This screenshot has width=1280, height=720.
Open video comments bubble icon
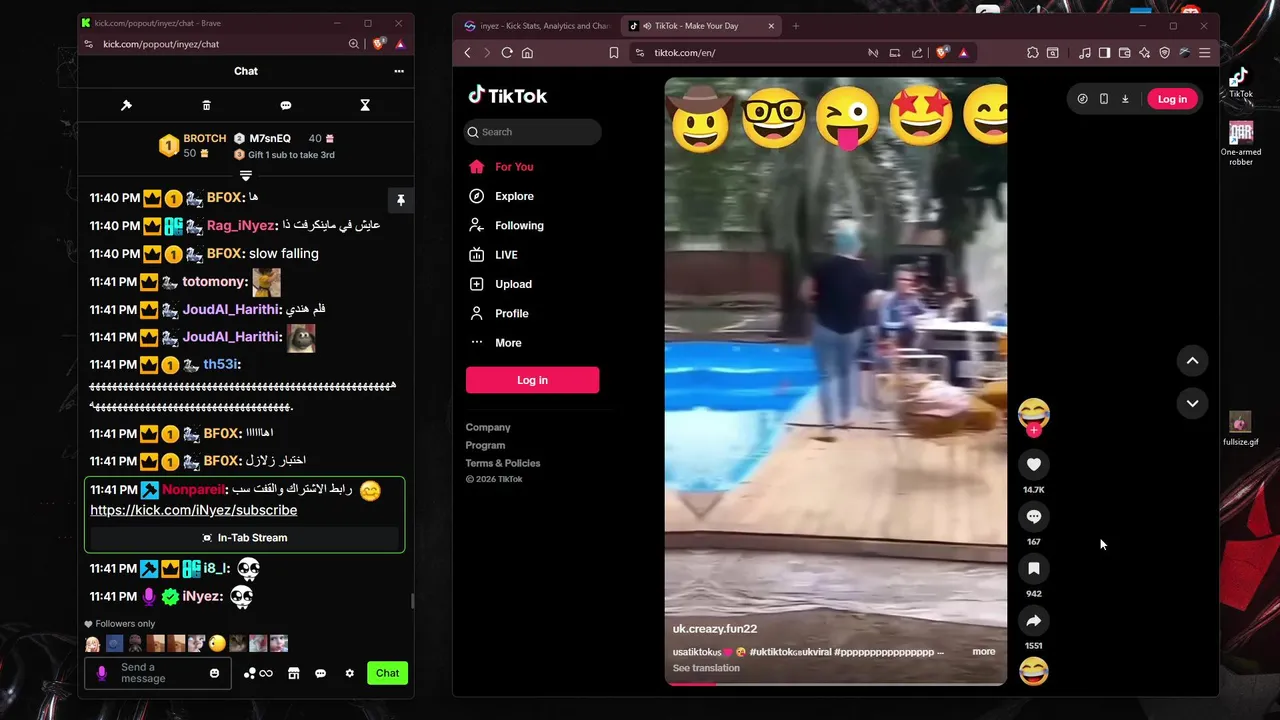(x=1034, y=516)
